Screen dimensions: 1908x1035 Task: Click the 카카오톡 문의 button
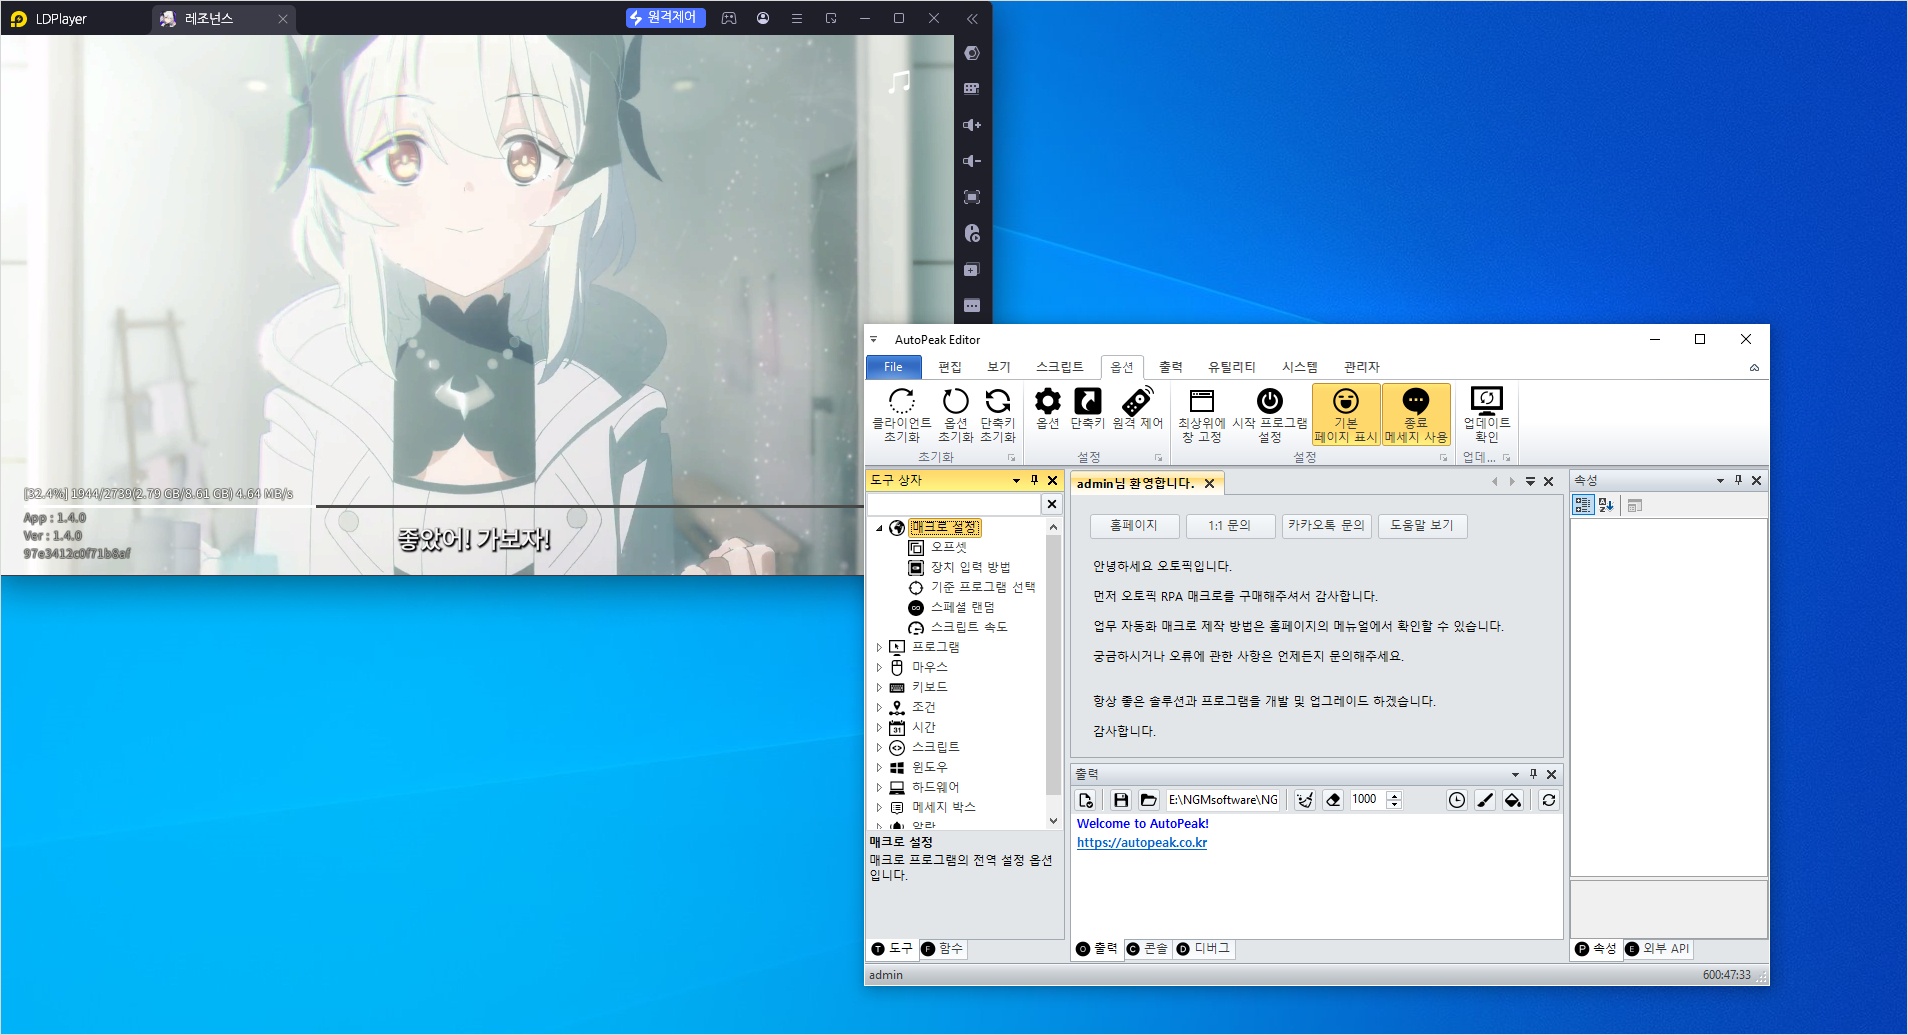1326,526
